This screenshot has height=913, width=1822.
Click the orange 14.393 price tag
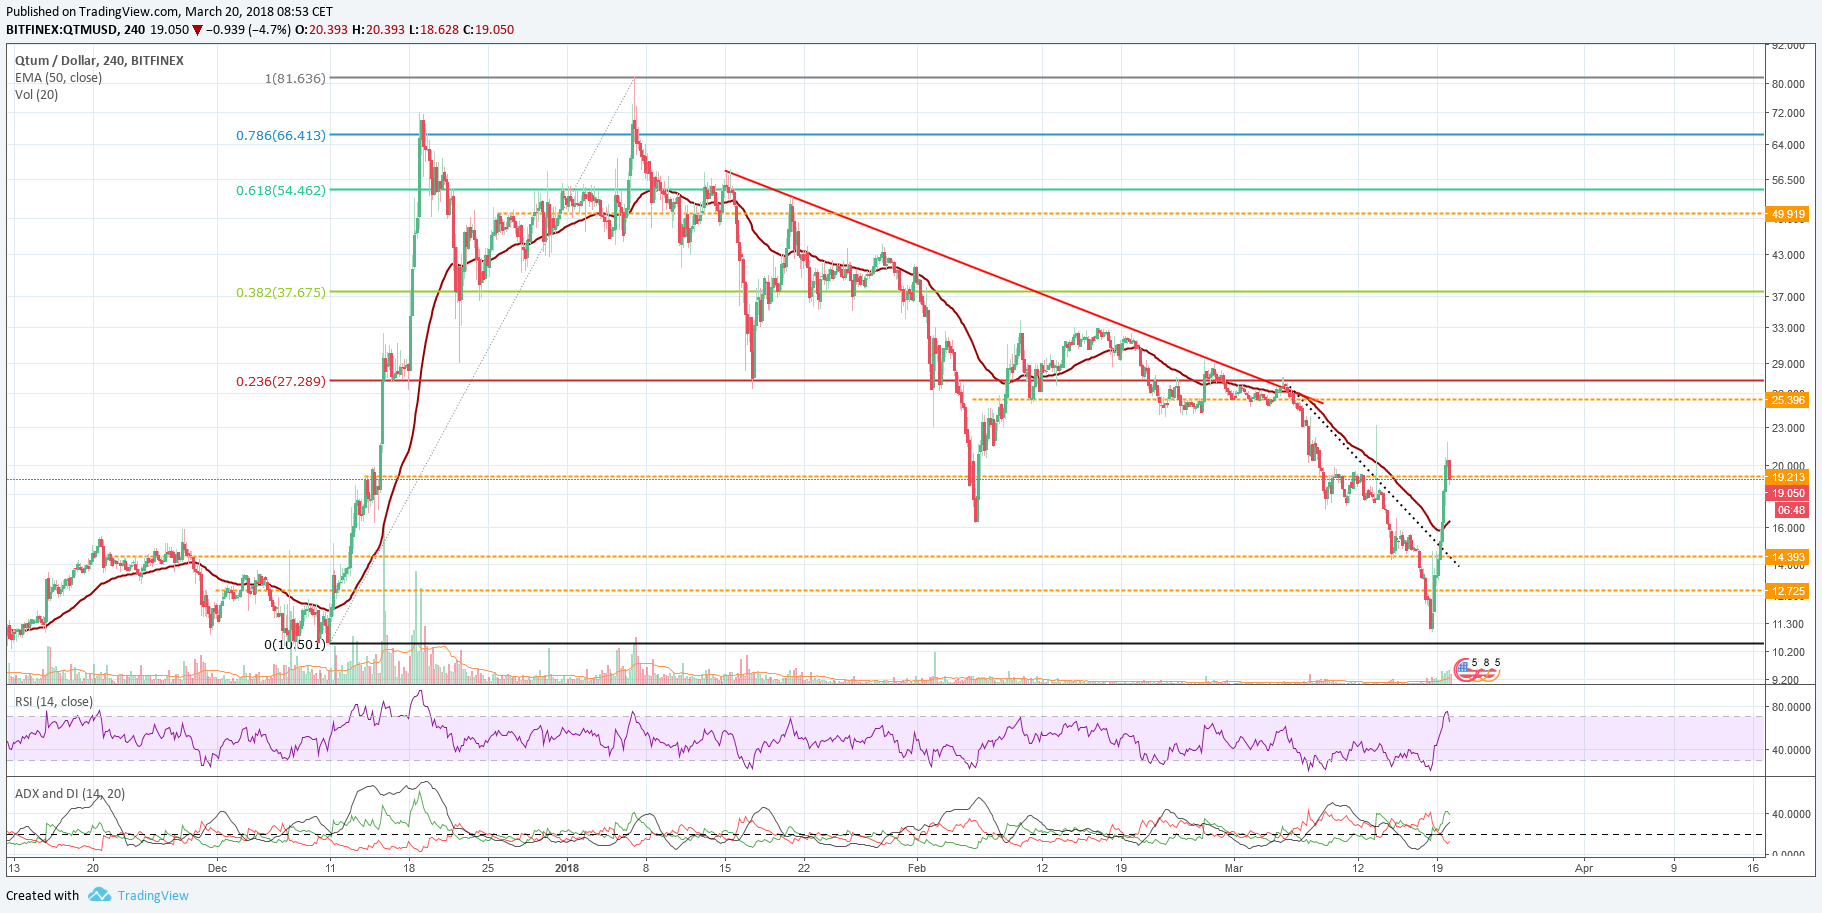(1788, 558)
